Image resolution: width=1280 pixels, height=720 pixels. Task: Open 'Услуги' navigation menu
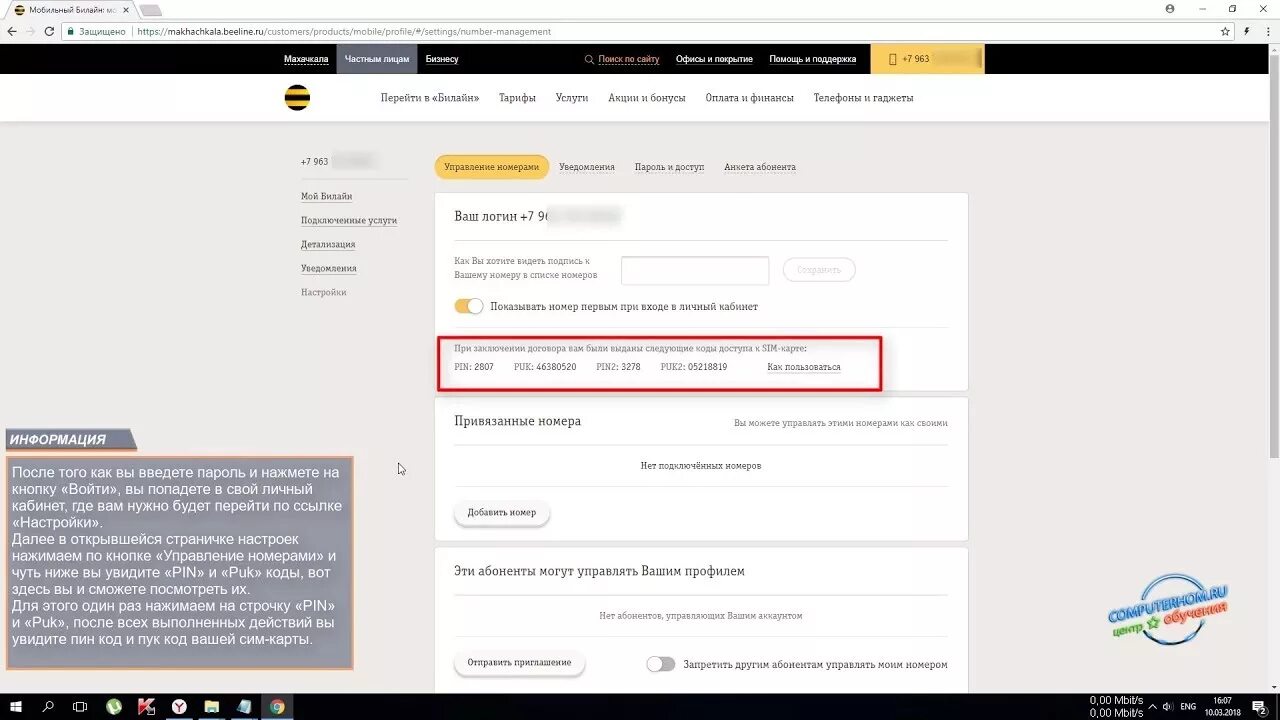pyautogui.click(x=572, y=98)
